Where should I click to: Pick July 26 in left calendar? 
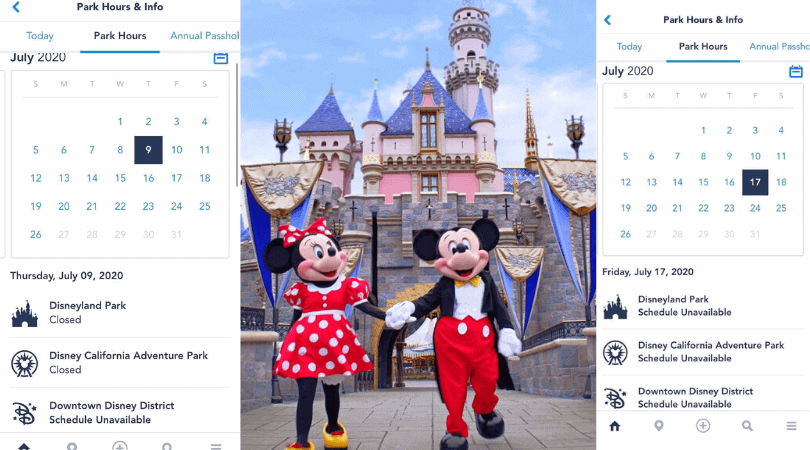pyautogui.click(x=36, y=235)
